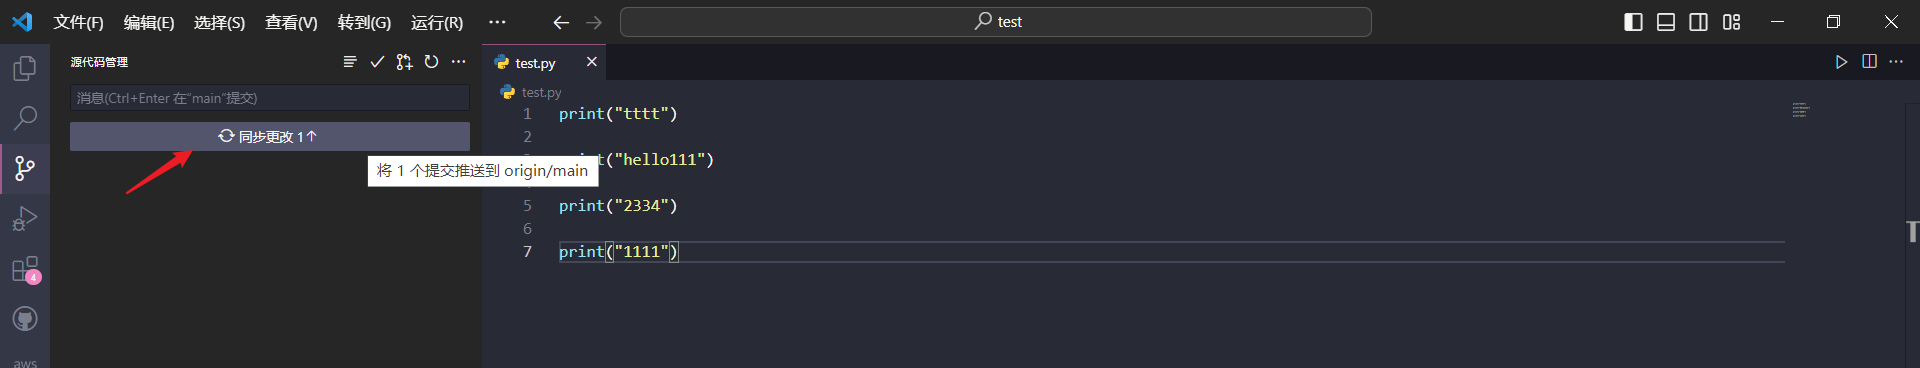
Task: Focus the commit message input field
Action: pos(270,98)
